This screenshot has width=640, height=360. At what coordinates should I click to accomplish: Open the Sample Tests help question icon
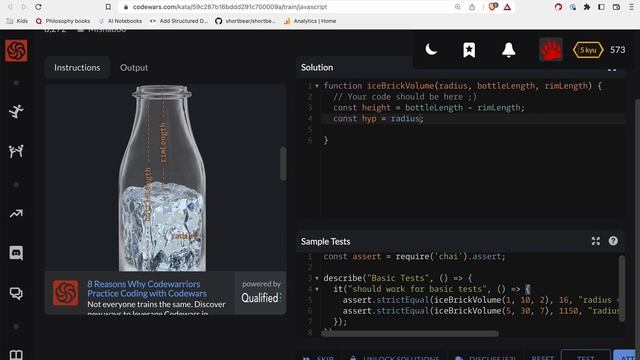click(613, 241)
